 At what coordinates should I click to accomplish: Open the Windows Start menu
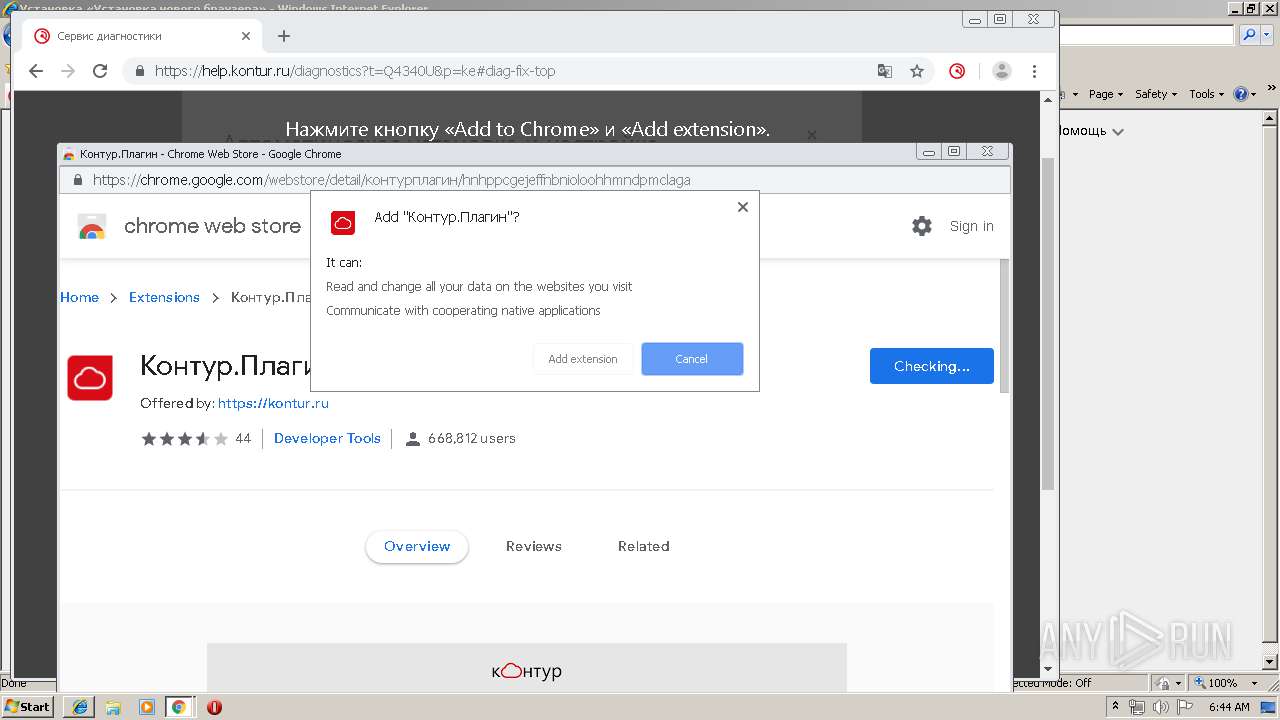click(28, 706)
